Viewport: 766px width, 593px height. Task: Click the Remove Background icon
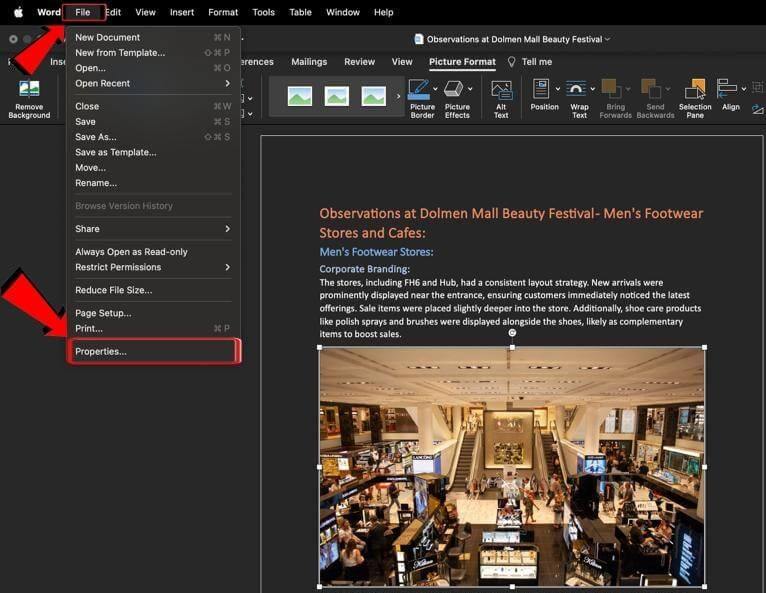point(29,90)
